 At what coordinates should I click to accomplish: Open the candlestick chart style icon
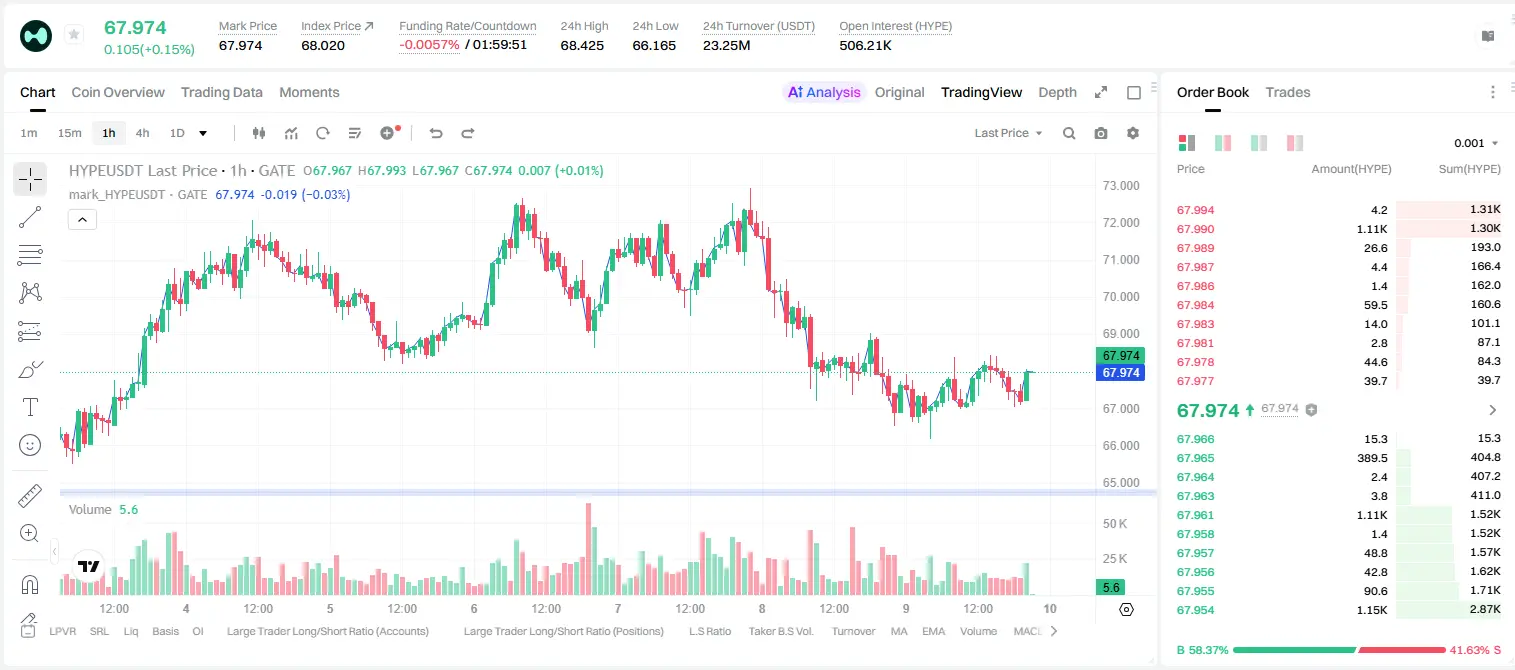click(x=259, y=133)
